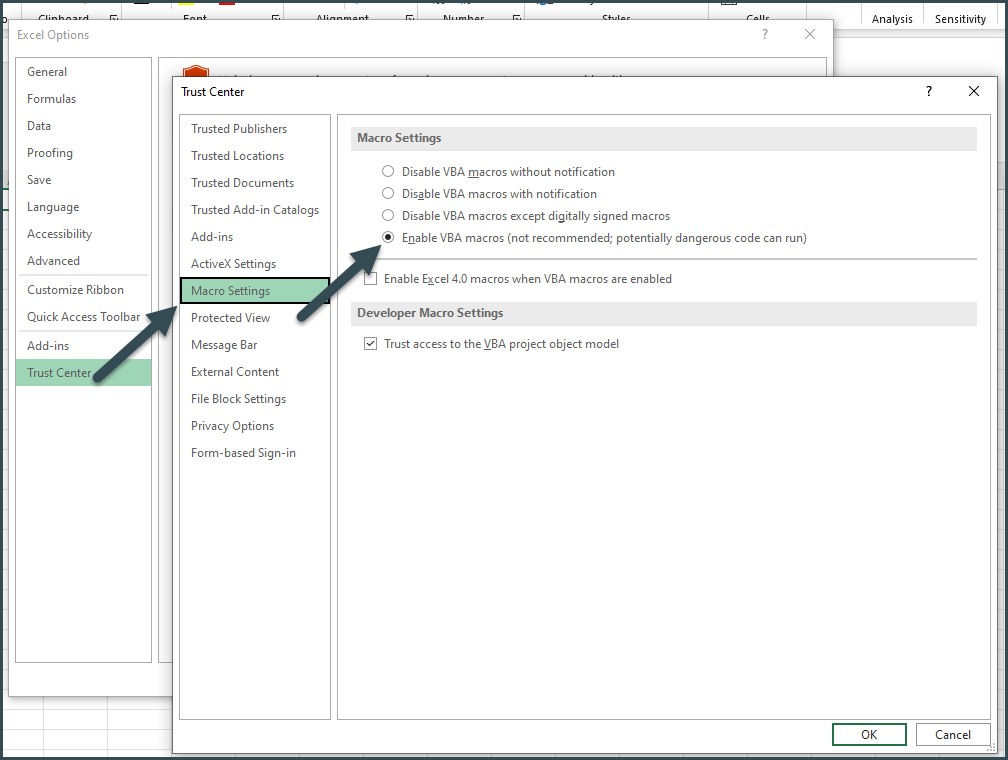Viewport: 1008px width, 760px height.
Task: Select the General options category
Action: (x=46, y=71)
